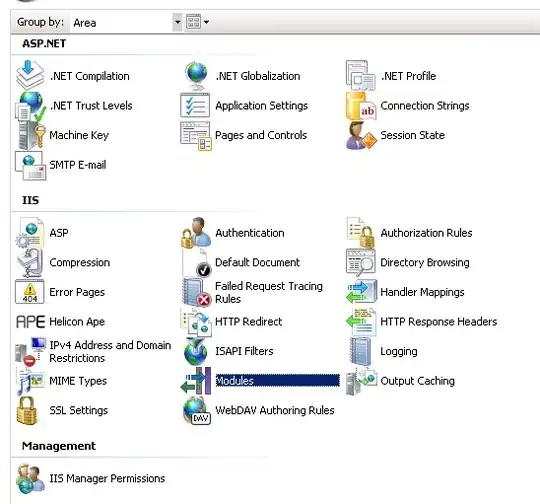
Task: Select the Helicon Ape icon
Action: [30, 322]
